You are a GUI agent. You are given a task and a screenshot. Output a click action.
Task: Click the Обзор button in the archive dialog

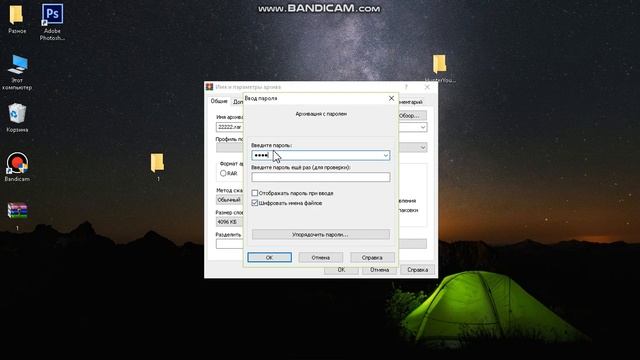[x=412, y=116]
